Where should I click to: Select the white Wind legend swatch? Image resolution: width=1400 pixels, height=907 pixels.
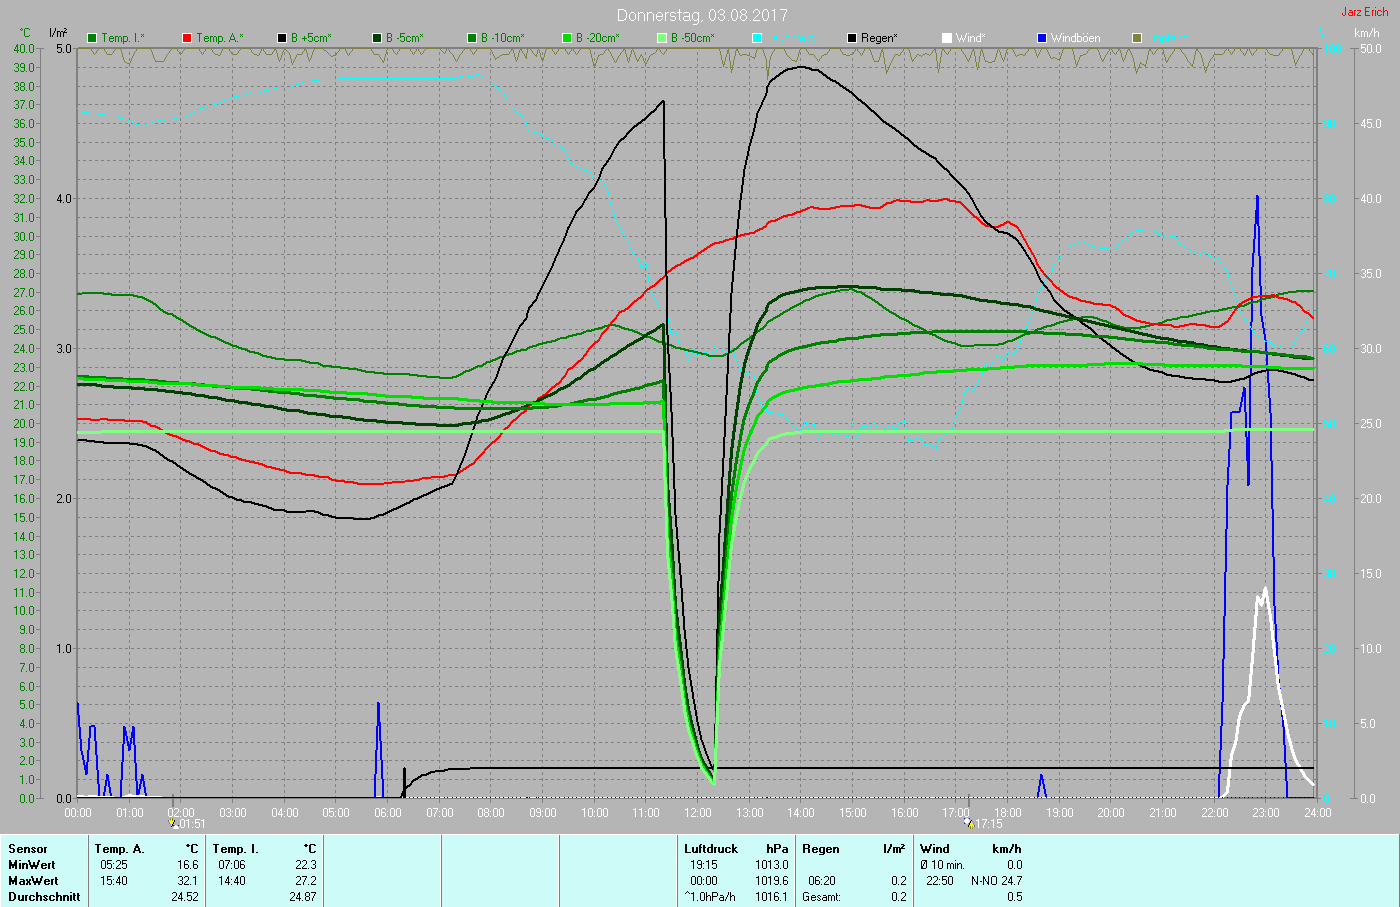click(947, 38)
